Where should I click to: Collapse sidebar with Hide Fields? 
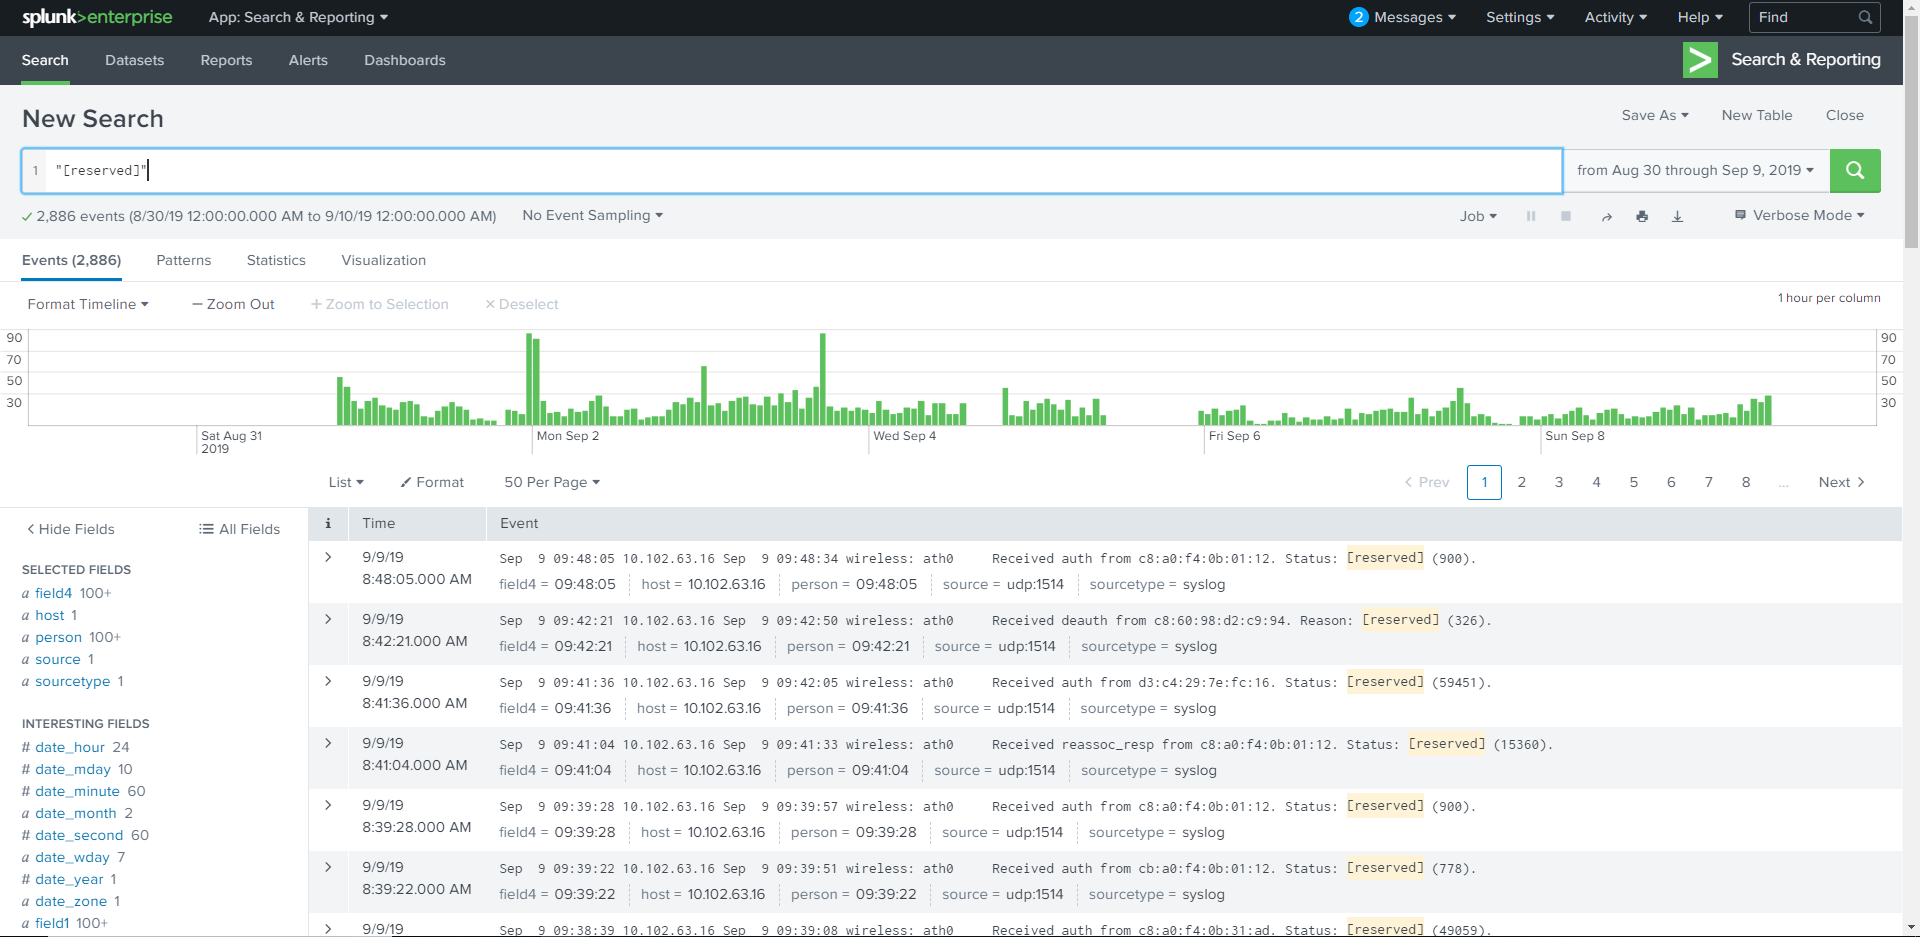click(x=70, y=529)
